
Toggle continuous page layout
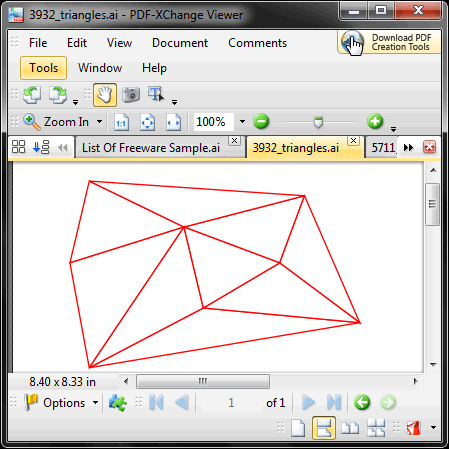[324, 428]
